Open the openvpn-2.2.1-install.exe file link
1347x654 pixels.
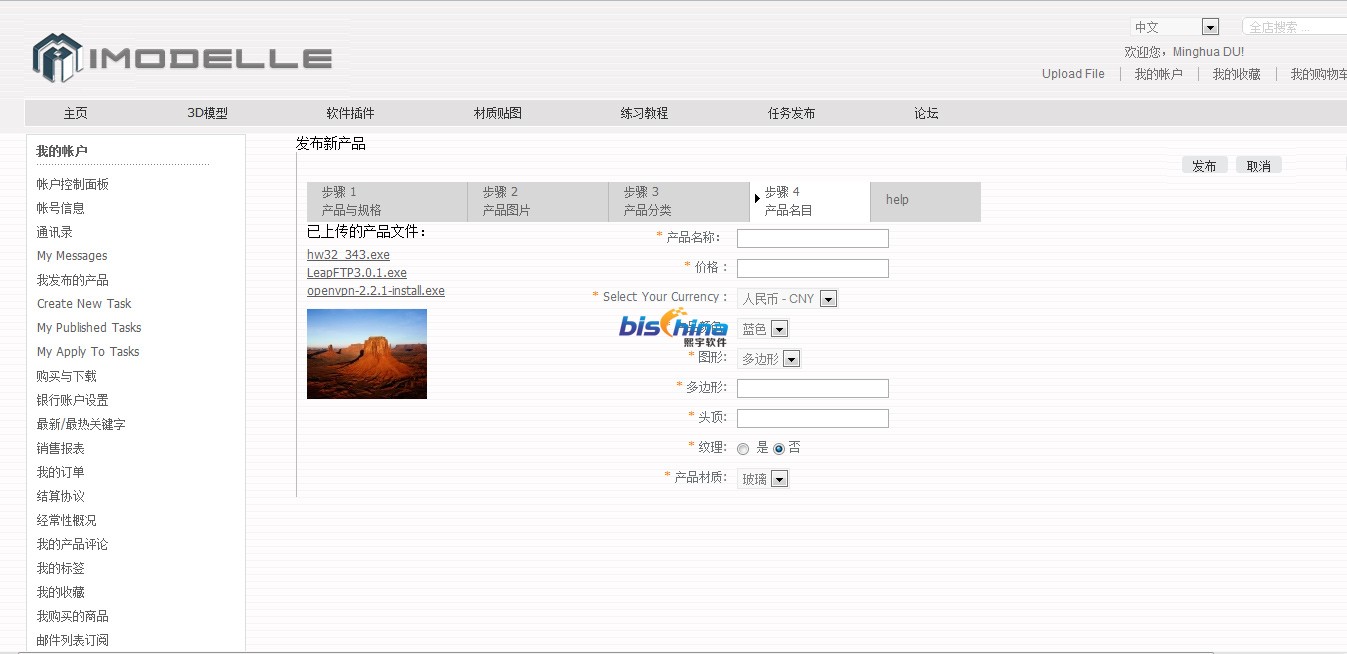click(x=376, y=291)
